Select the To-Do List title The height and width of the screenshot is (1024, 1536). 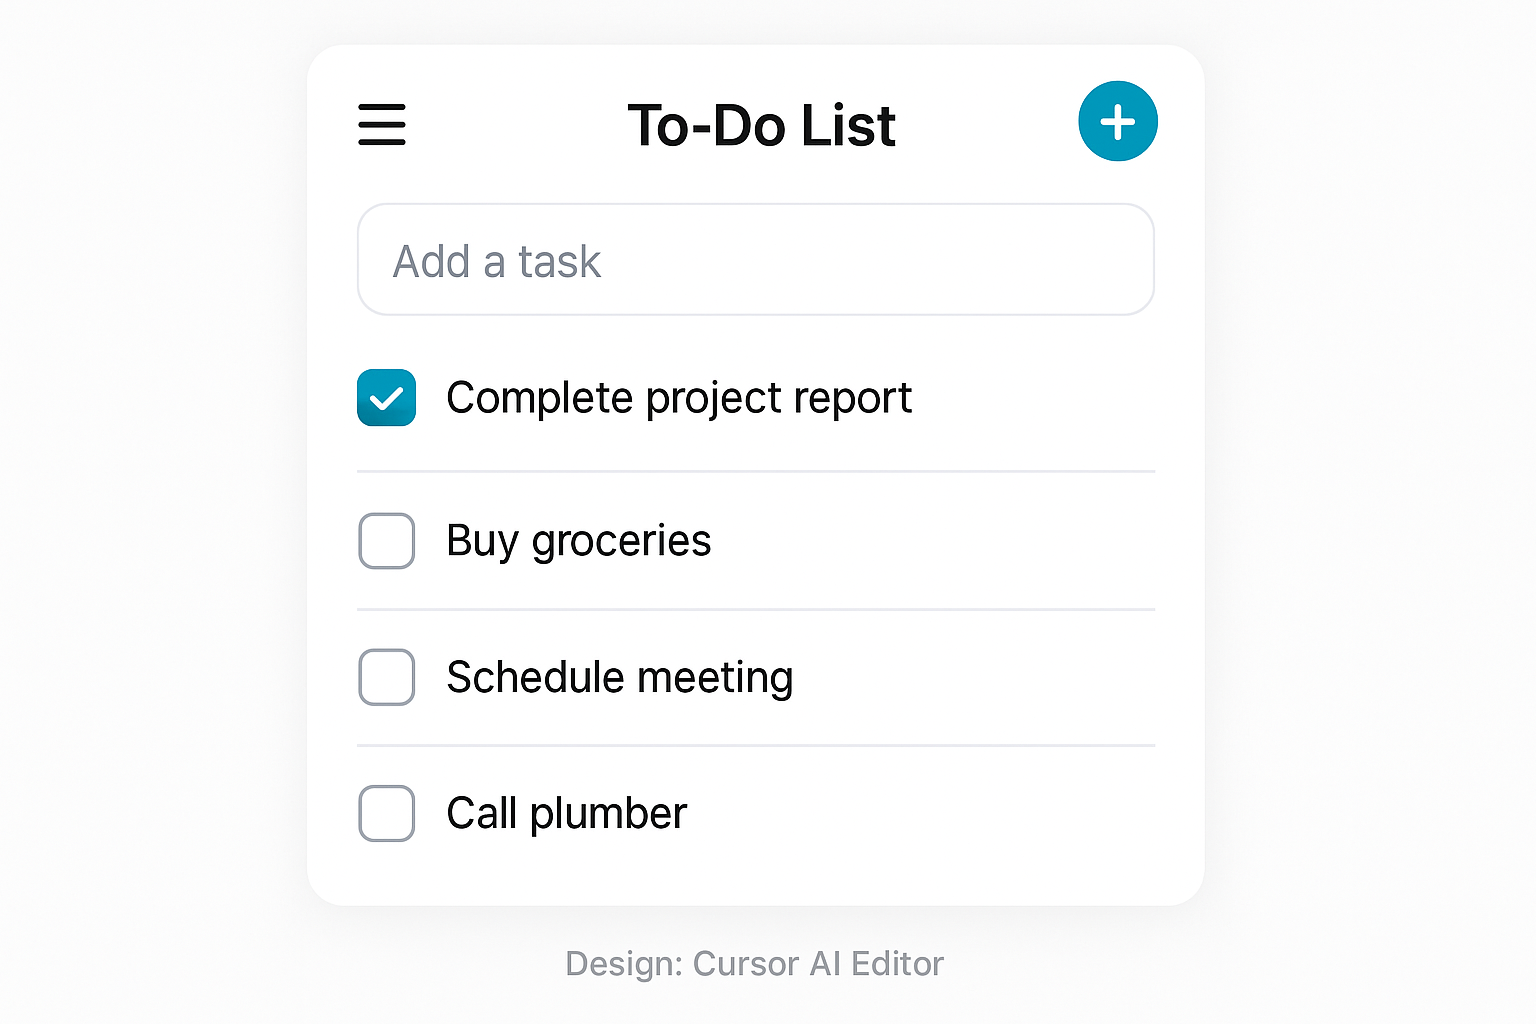tap(762, 124)
